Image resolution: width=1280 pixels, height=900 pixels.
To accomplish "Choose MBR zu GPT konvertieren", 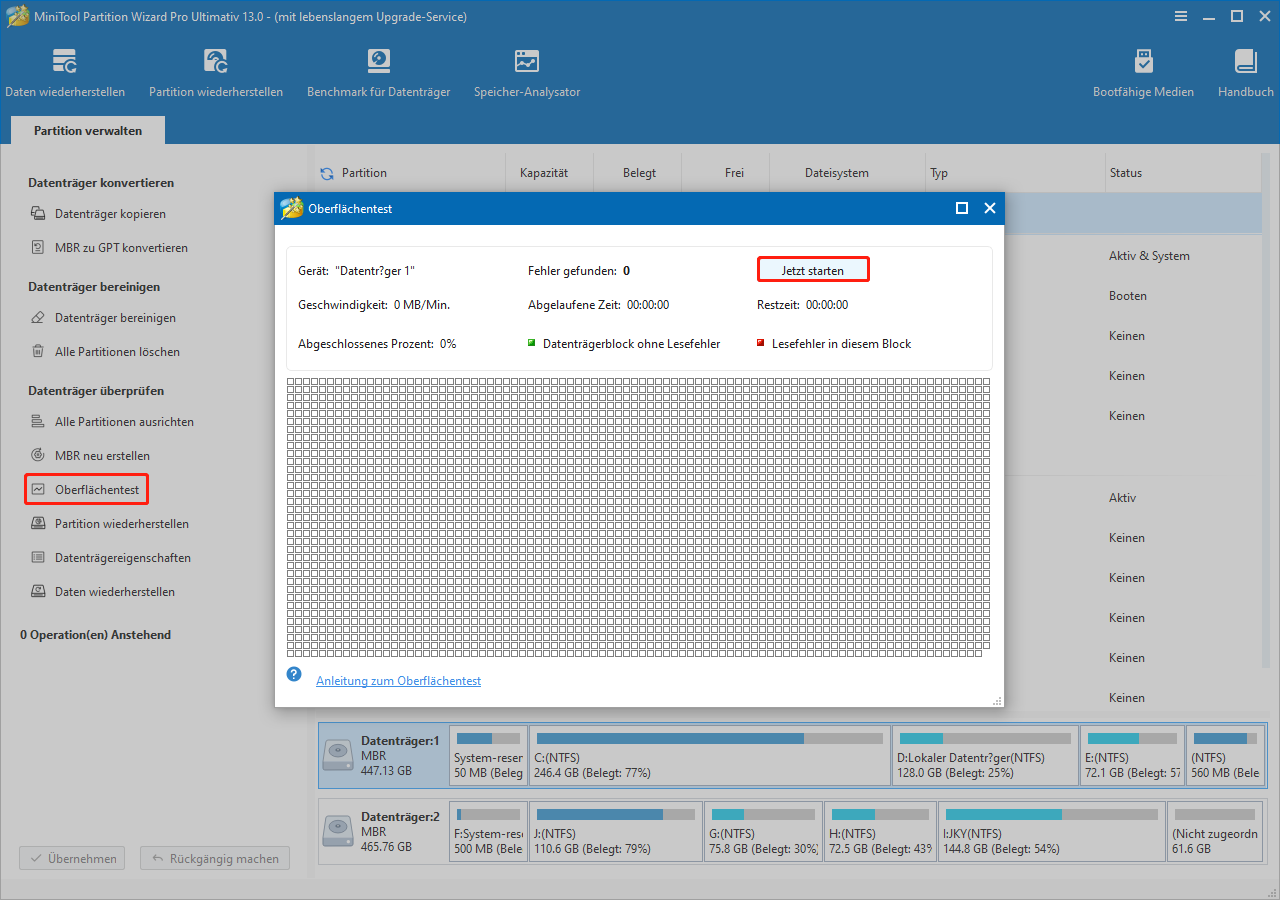I will (x=120, y=248).
